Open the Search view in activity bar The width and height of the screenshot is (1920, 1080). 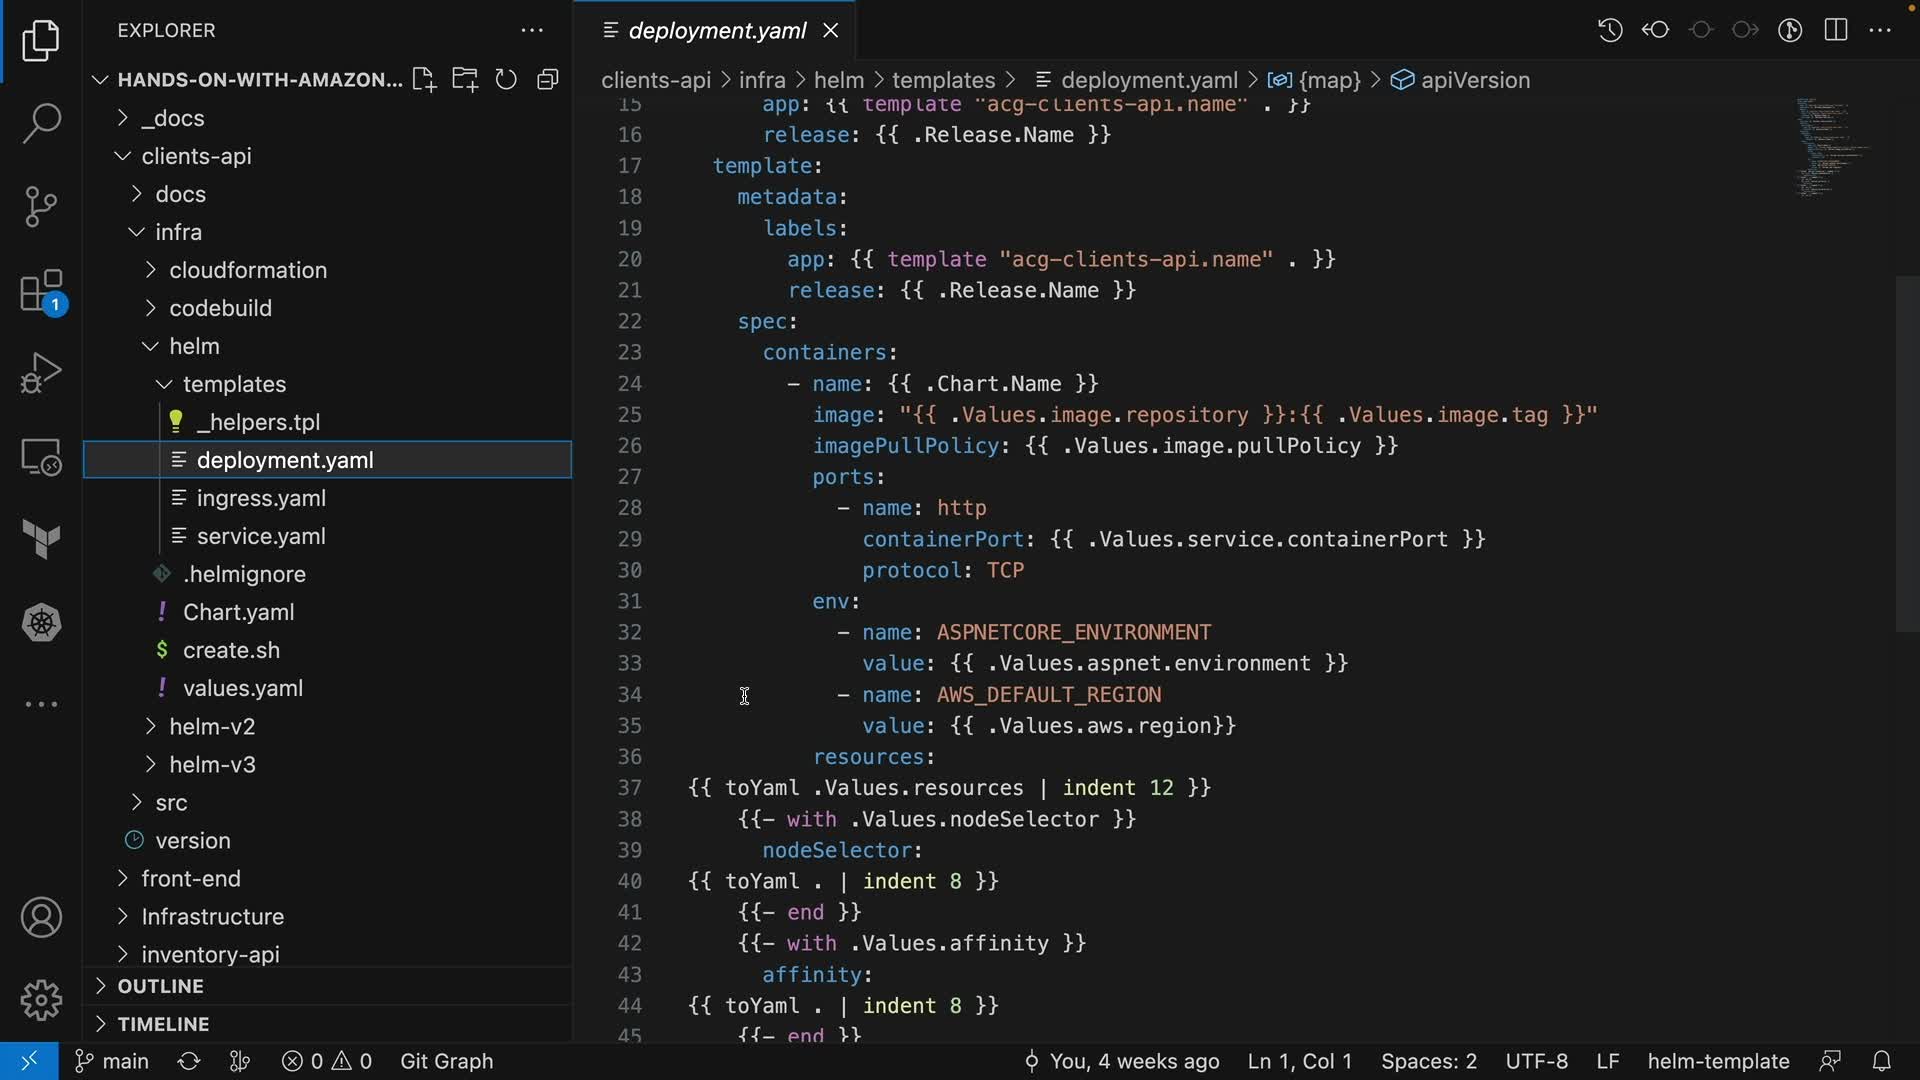[x=41, y=124]
